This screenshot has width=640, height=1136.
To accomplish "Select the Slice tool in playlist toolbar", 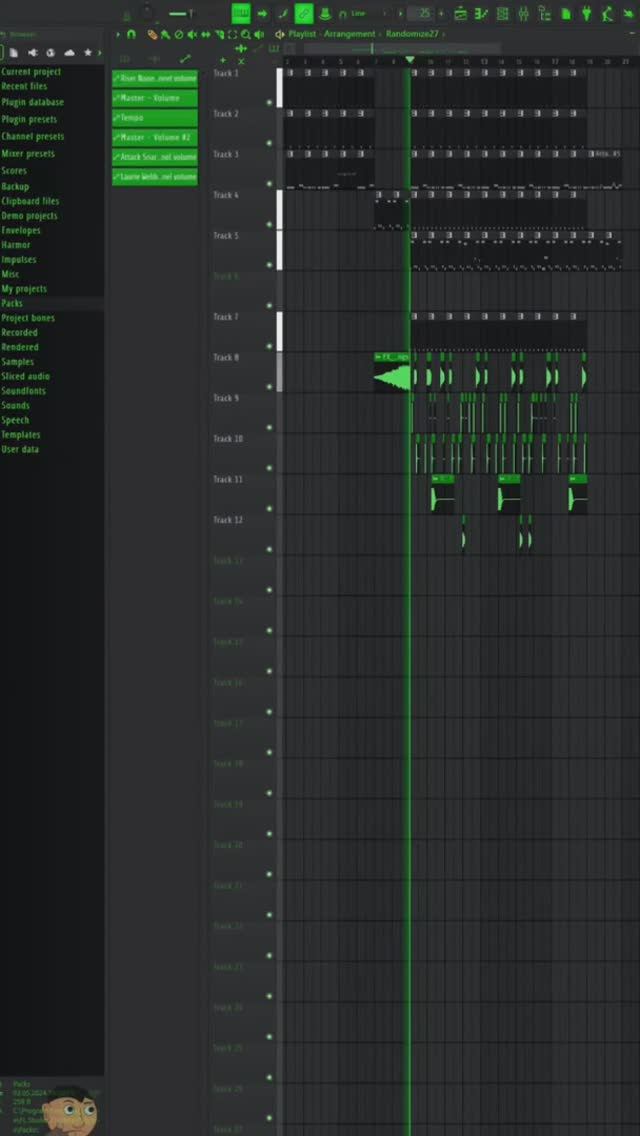I will tap(219, 34).
